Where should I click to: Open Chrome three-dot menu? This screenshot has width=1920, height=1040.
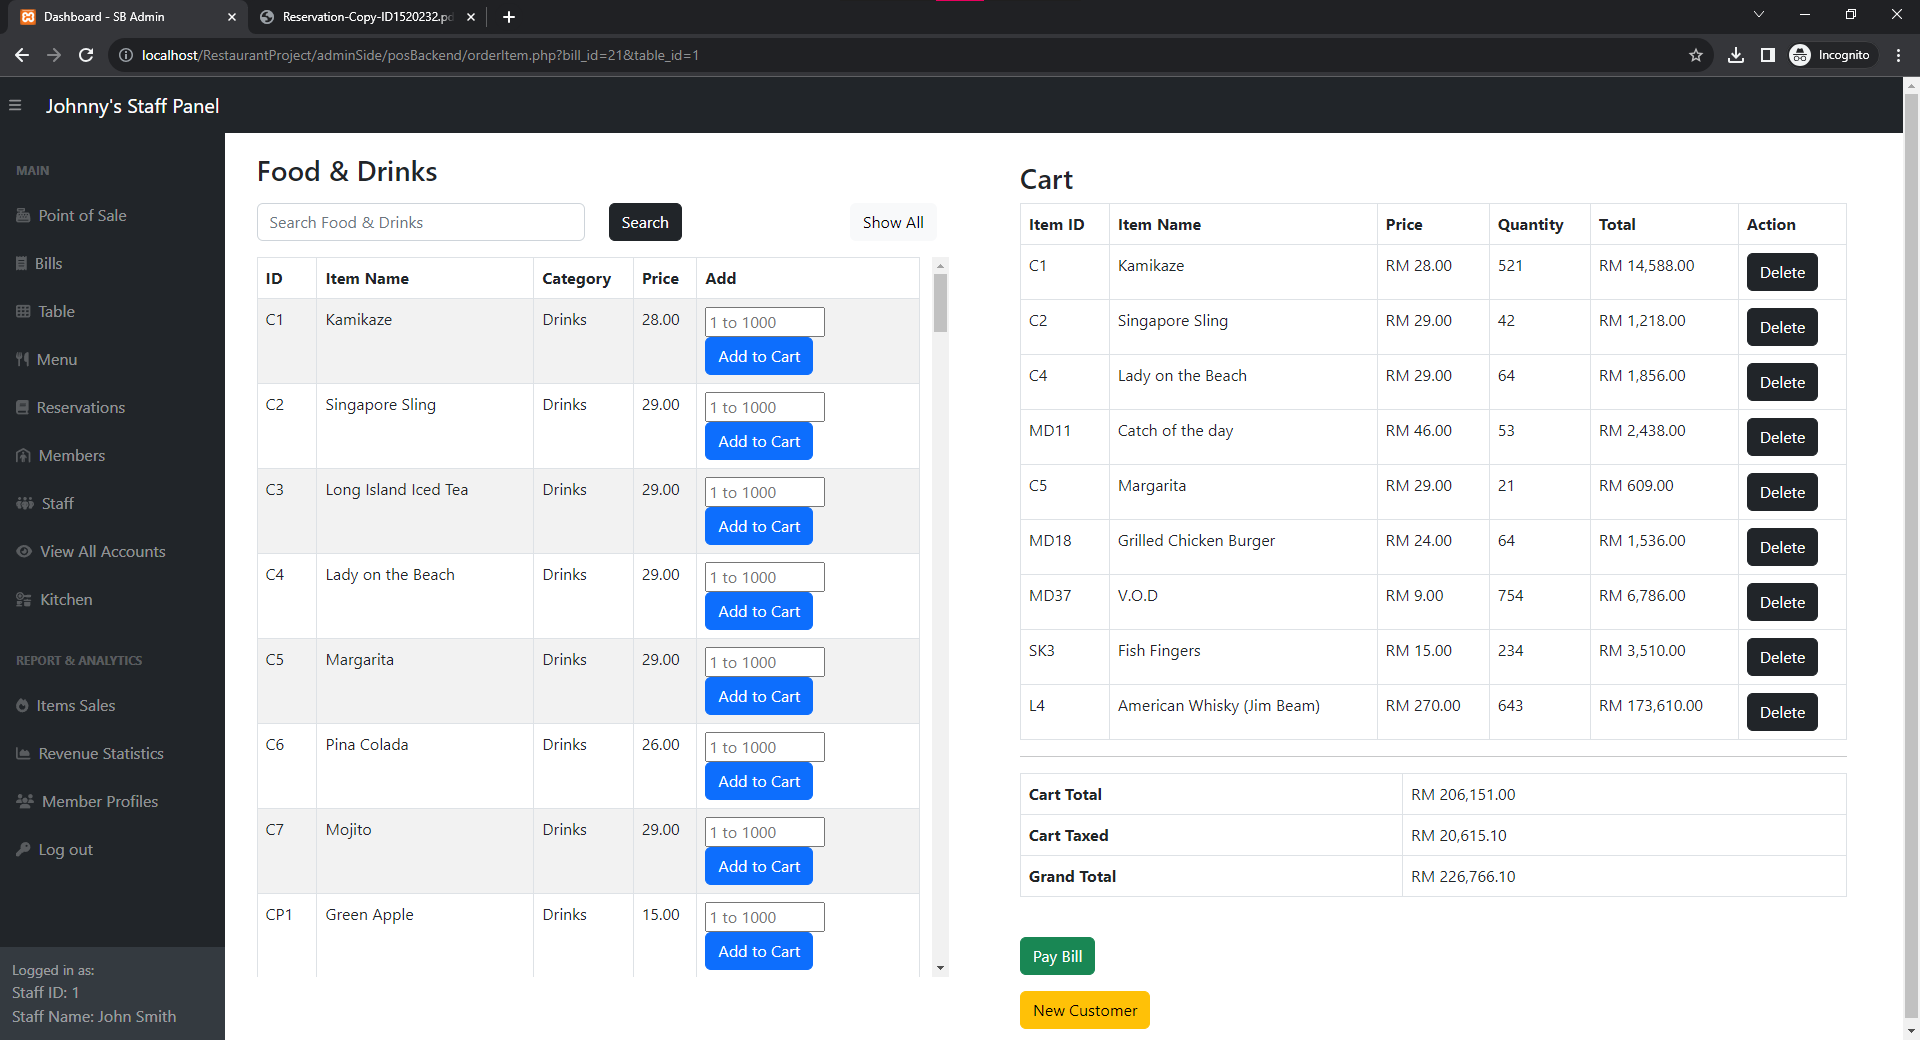pyautogui.click(x=1898, y=55)
